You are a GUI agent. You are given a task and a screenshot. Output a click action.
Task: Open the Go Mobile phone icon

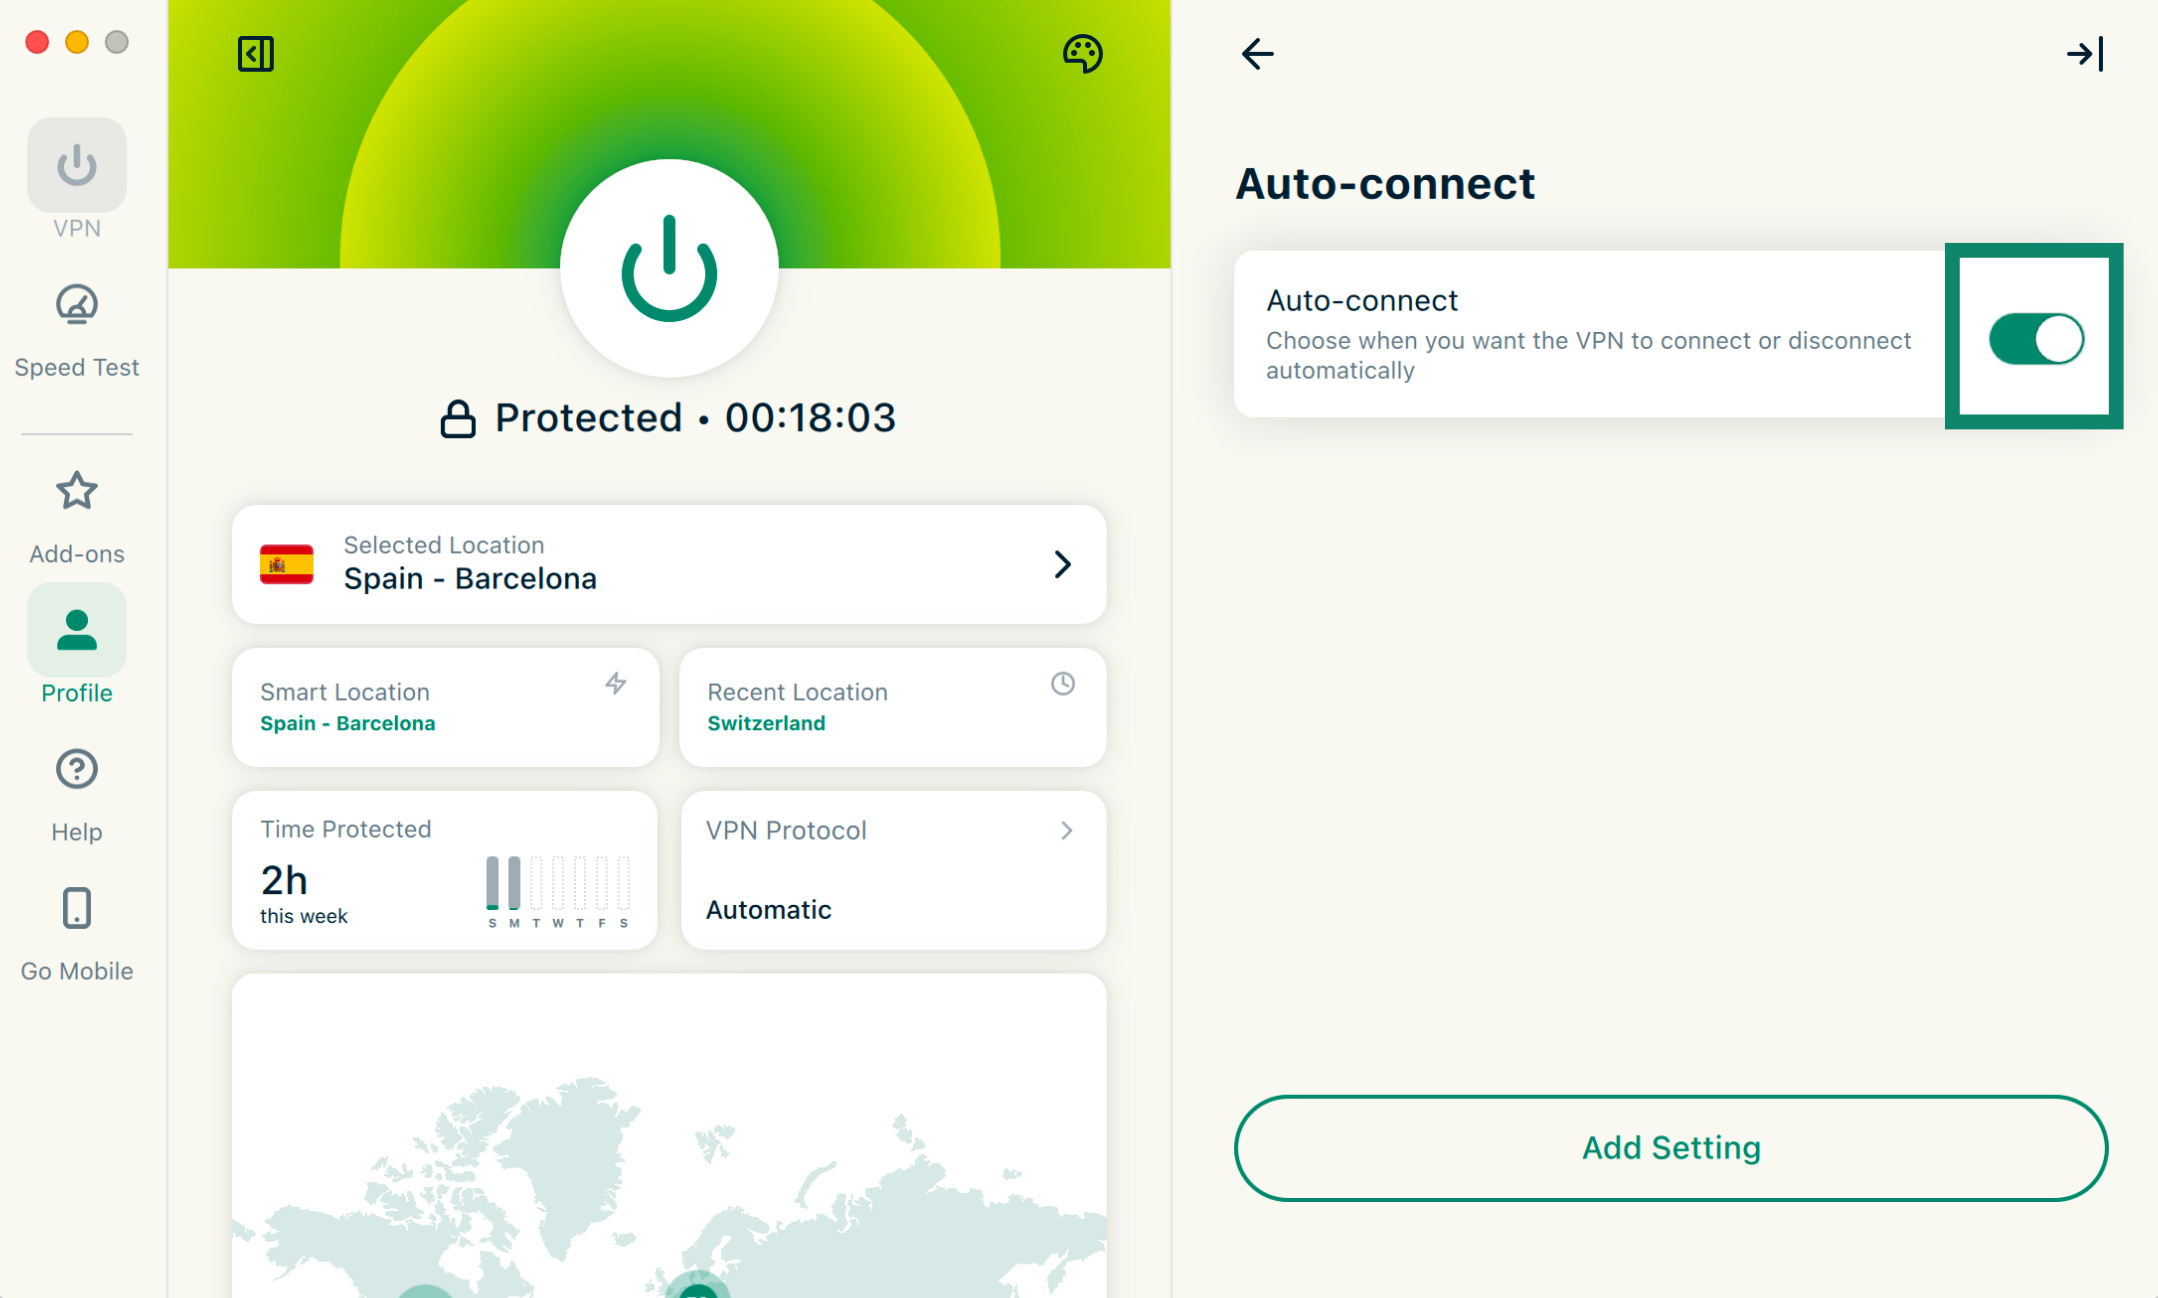[76, 908]
